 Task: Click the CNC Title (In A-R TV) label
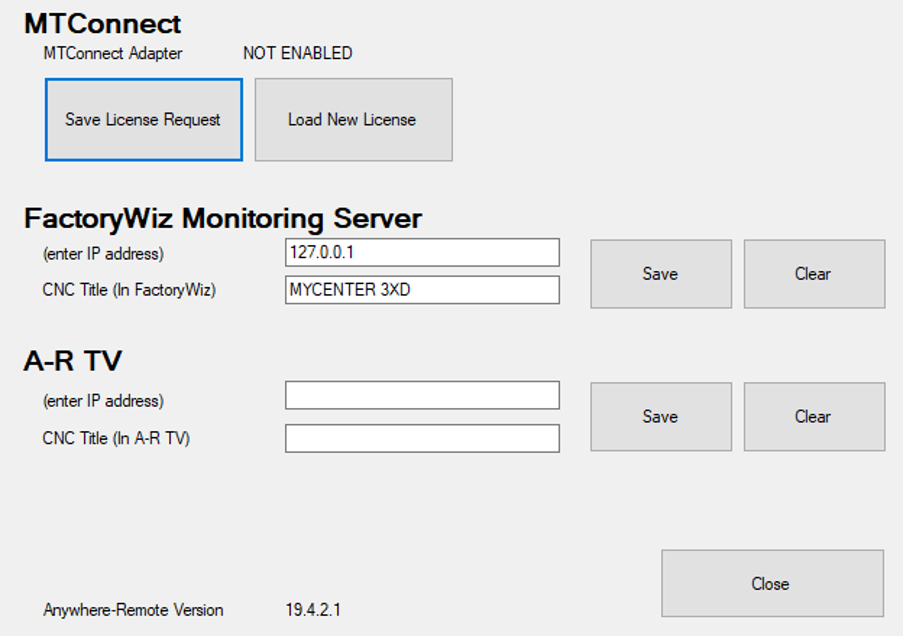(116, 438)
